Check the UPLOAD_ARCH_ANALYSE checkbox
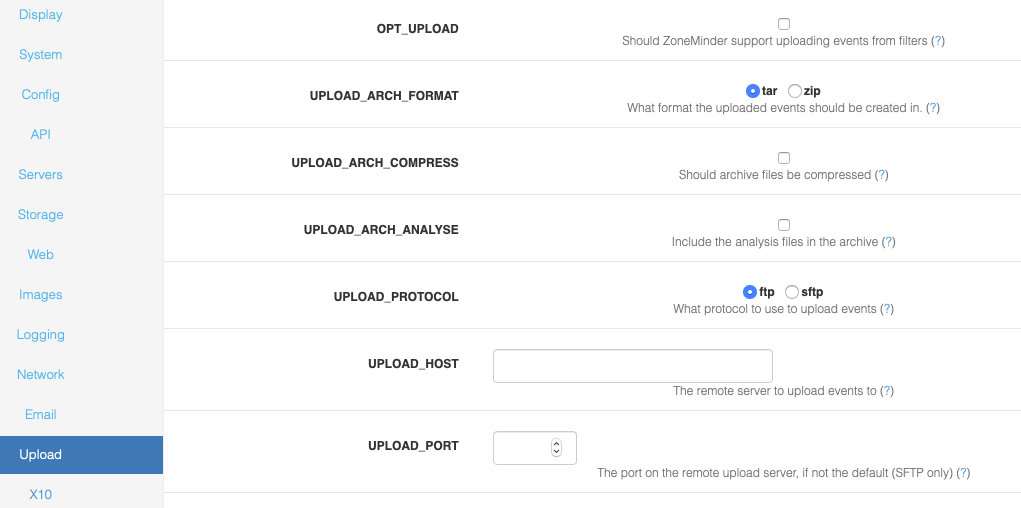Image resolution: width=1021 pixels, height=508 pixels. (x=784, y=225)
